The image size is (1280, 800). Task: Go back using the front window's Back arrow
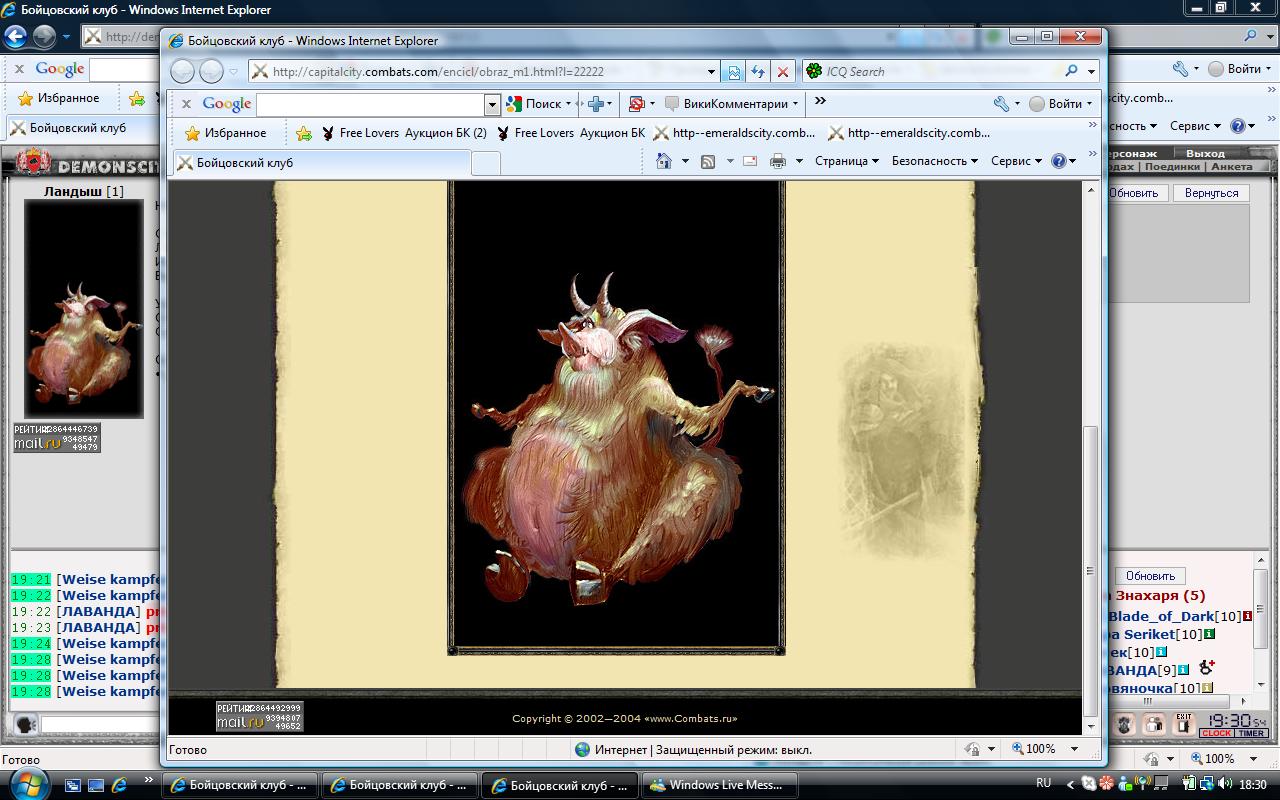182,71
